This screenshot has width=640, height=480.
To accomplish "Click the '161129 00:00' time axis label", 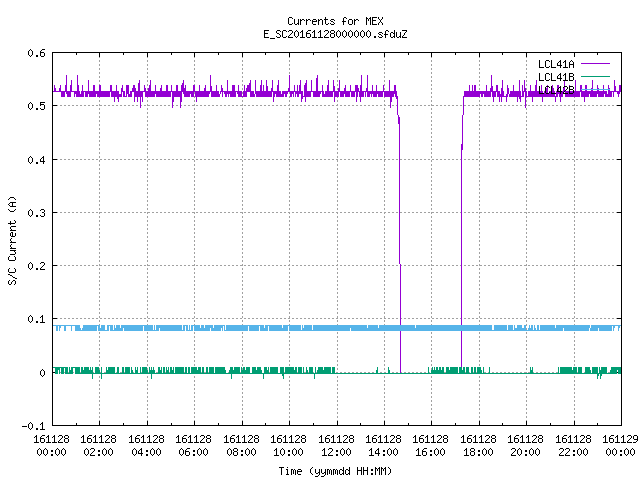I will tap(620, 445).
